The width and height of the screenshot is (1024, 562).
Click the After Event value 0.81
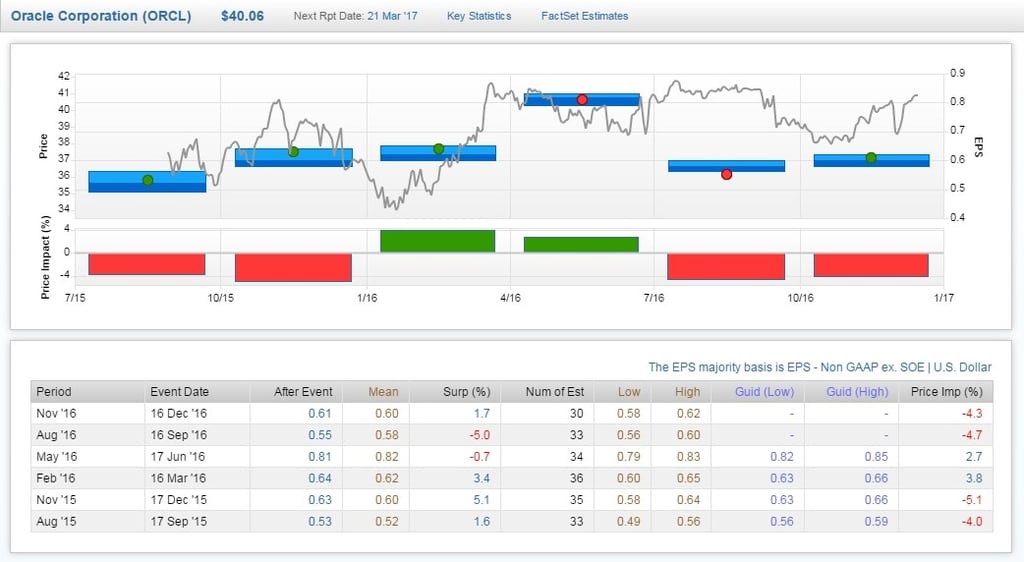320,456
